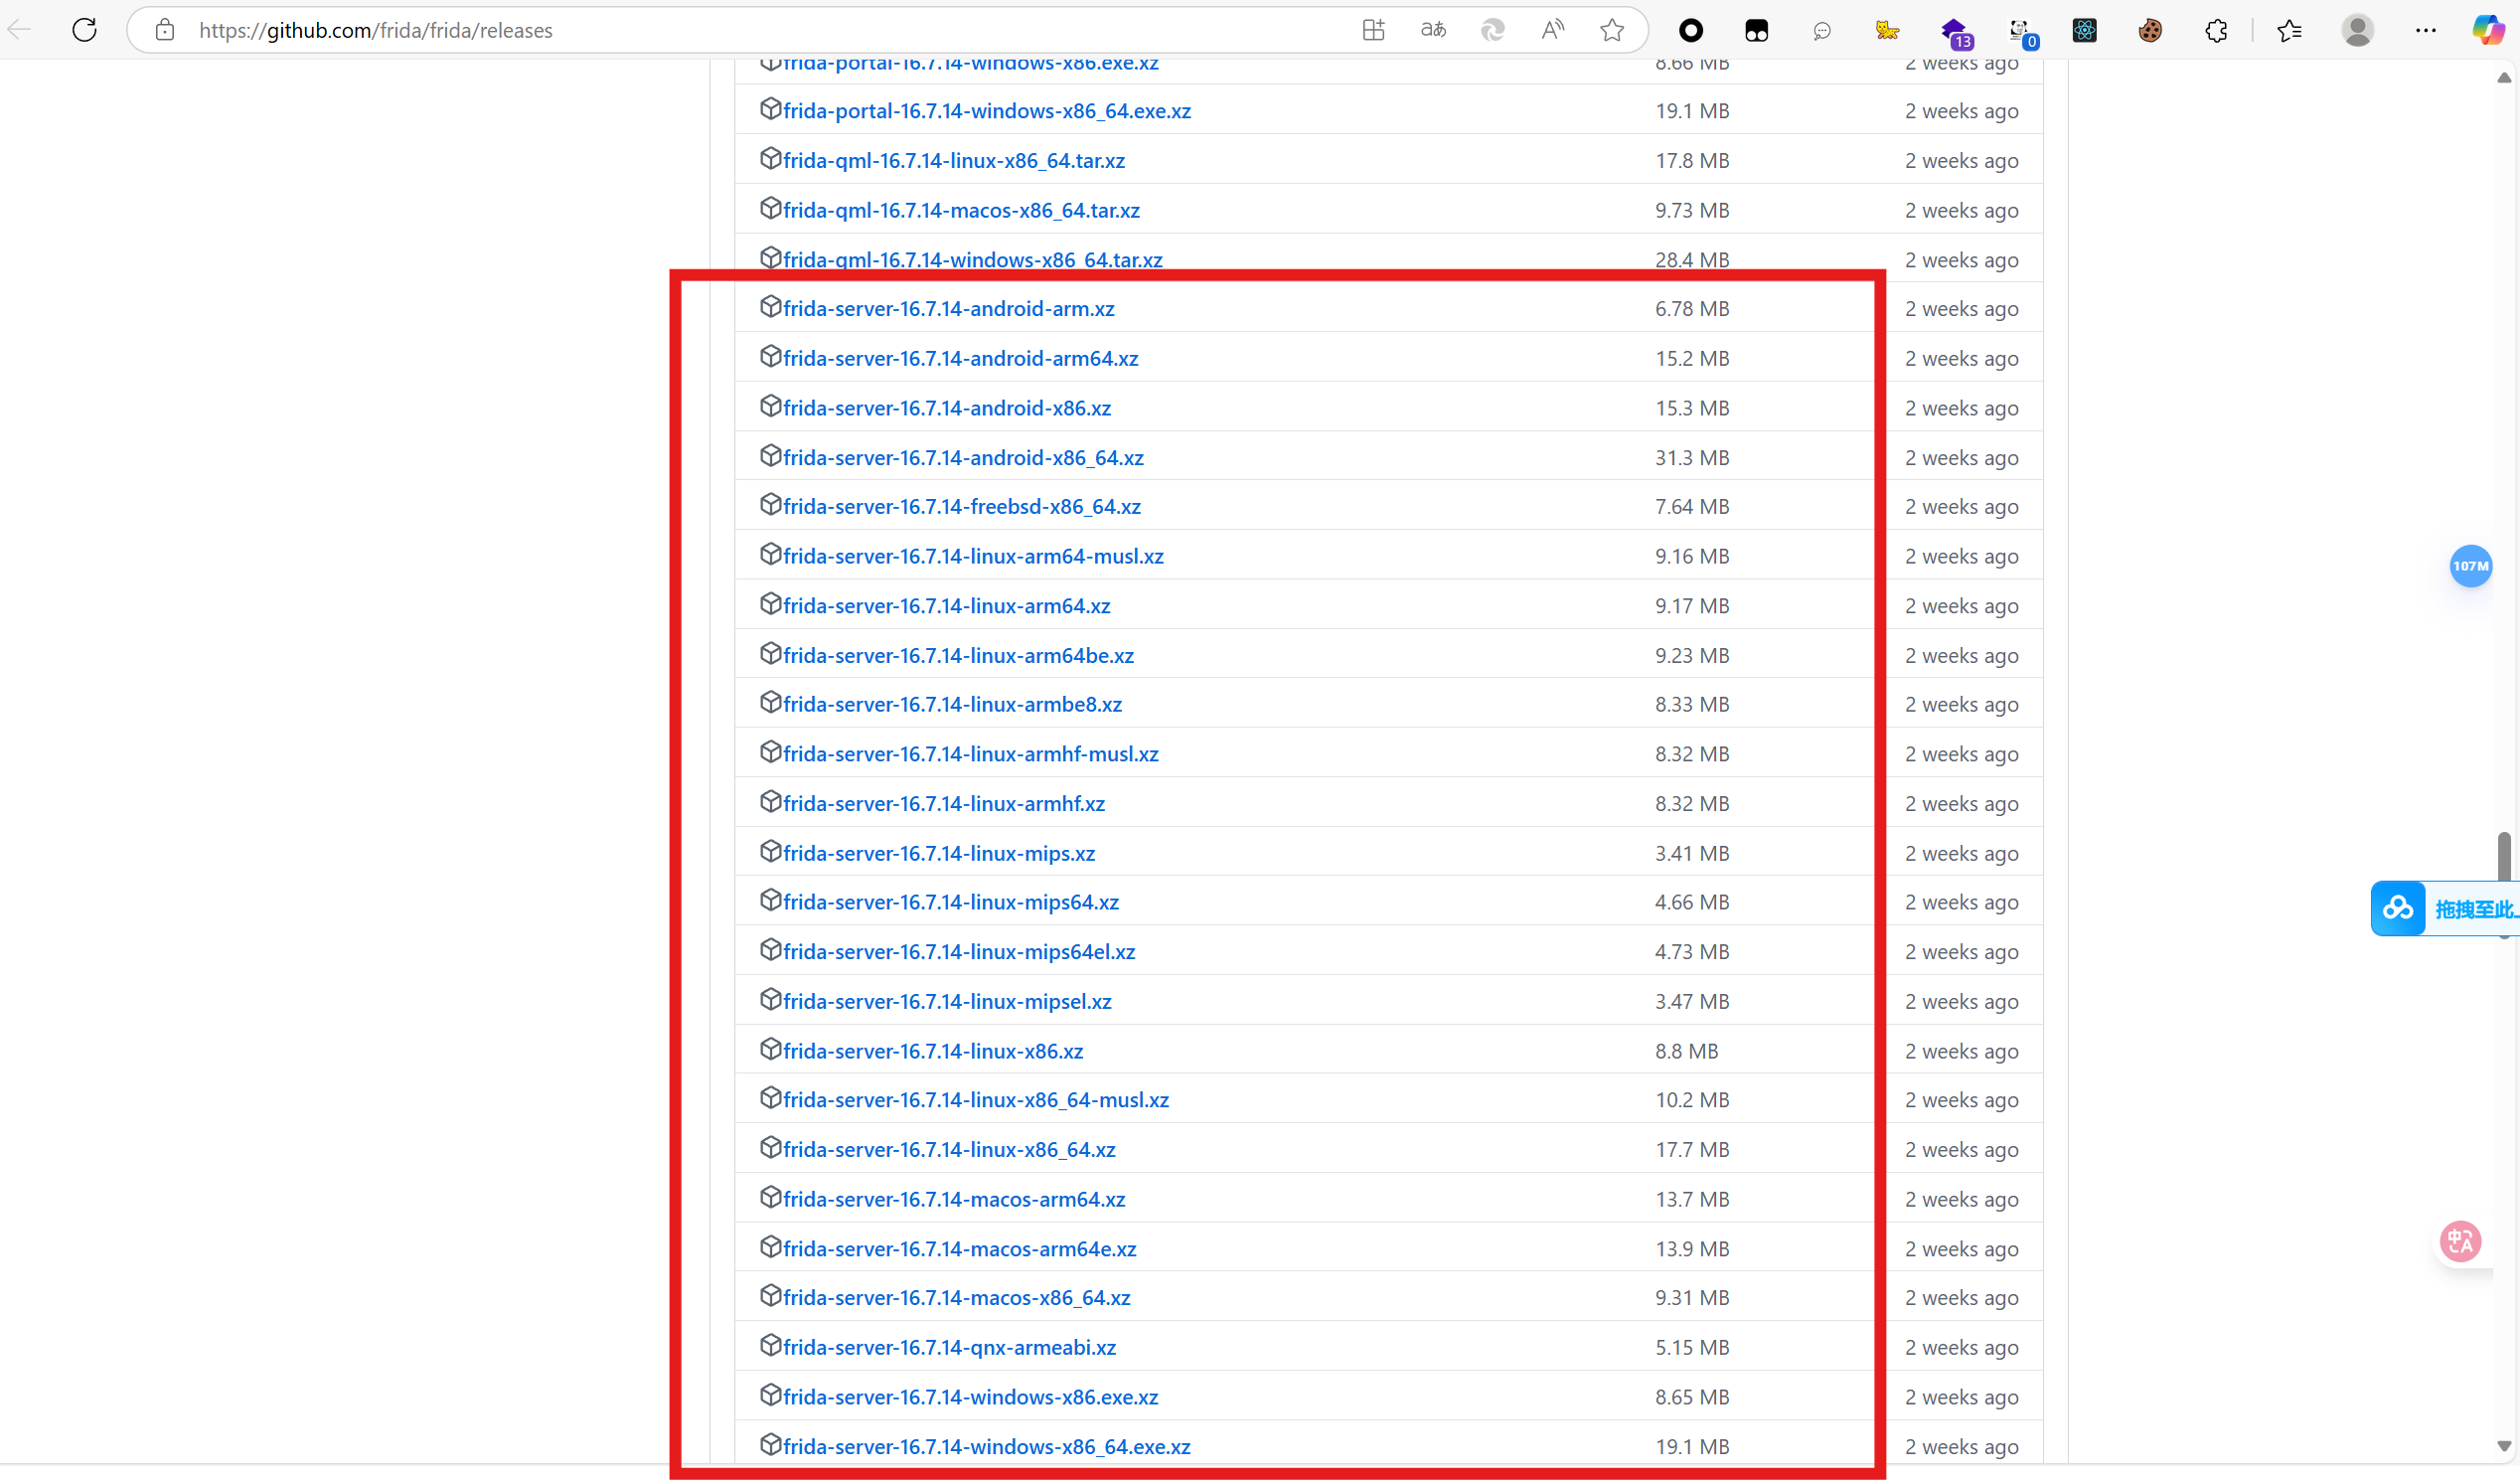The height and width of the screenshot is (1481, 2520).
Task: Open the Extensions puzzle piece menu
Action: [2216, 31]
